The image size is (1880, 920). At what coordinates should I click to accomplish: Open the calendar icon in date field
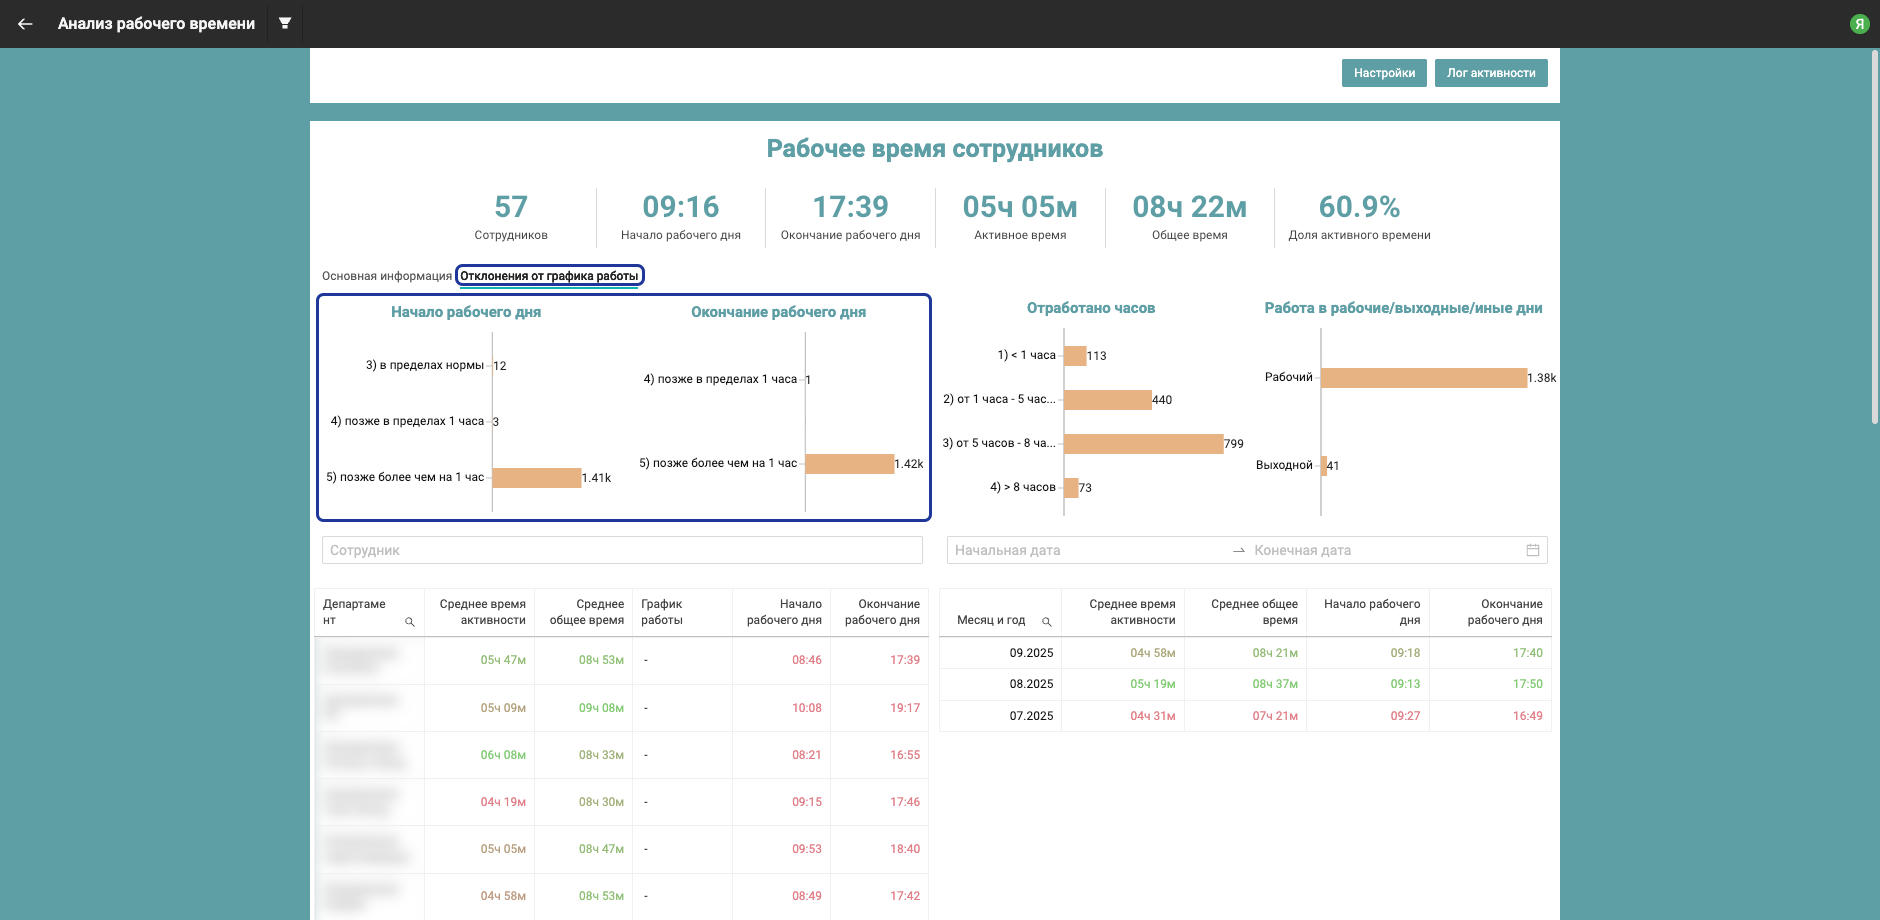click(x=1532, y=550)
